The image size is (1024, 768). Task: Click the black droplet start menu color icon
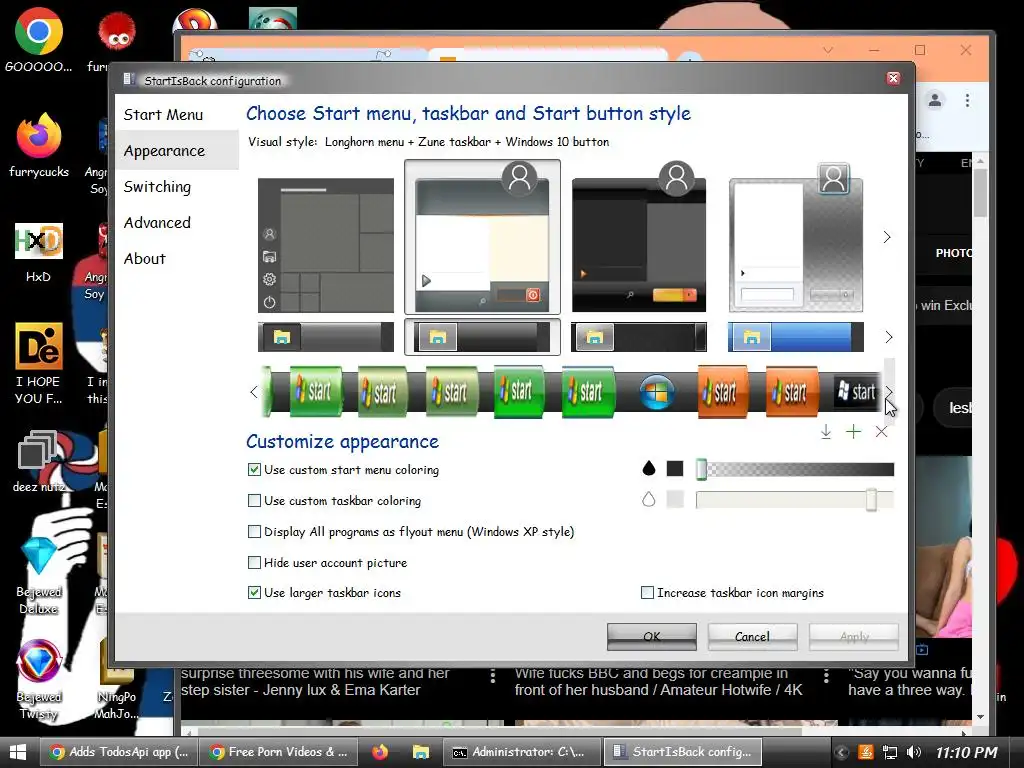648,468
